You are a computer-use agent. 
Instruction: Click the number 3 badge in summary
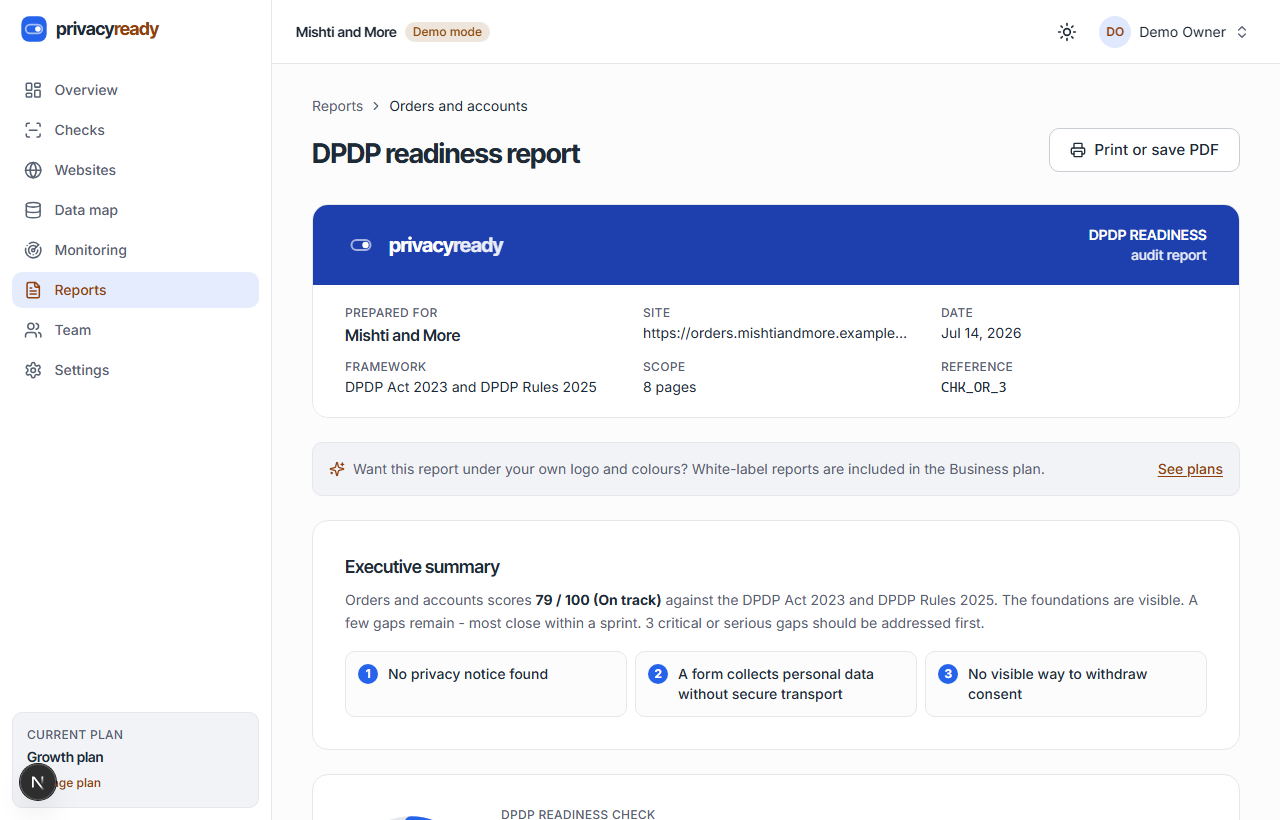tap(948, 674)
